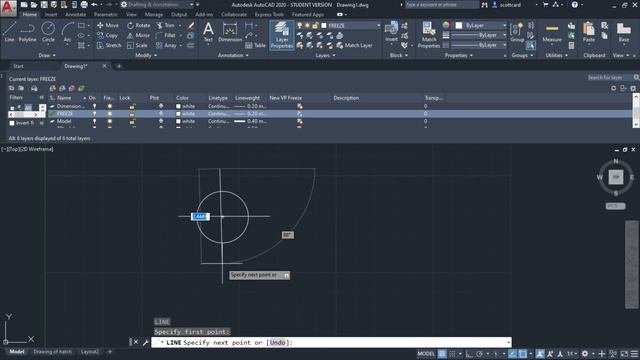Toggle On bulb for Model layer
The image size is (640, 360).
[94, 121]
